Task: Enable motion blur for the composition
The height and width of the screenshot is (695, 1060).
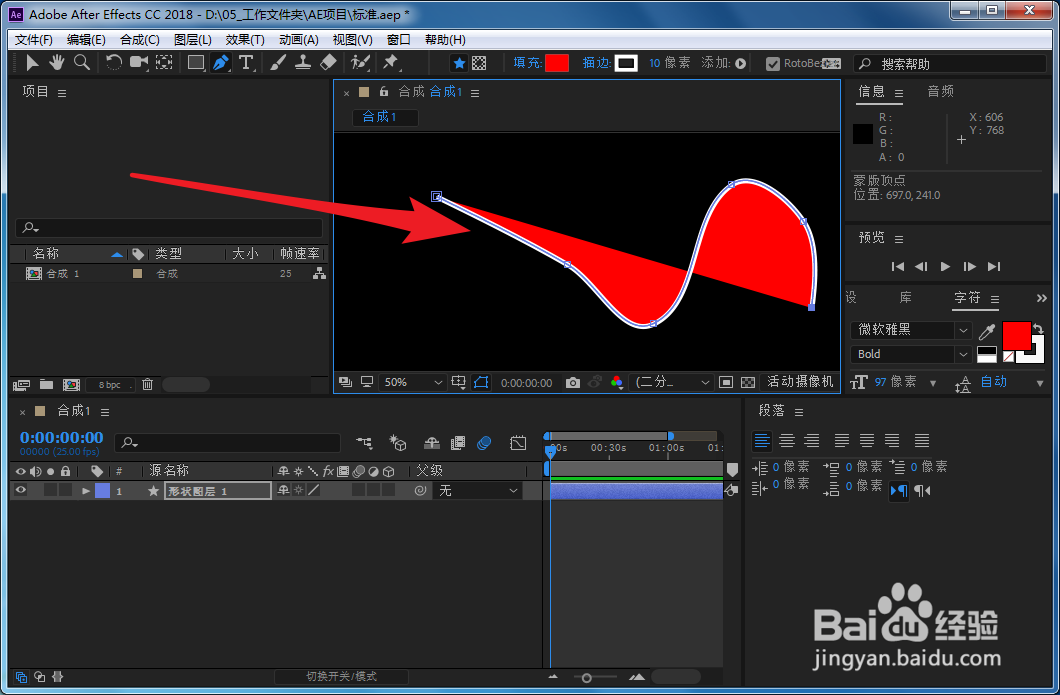Action: tap(484, 444)
